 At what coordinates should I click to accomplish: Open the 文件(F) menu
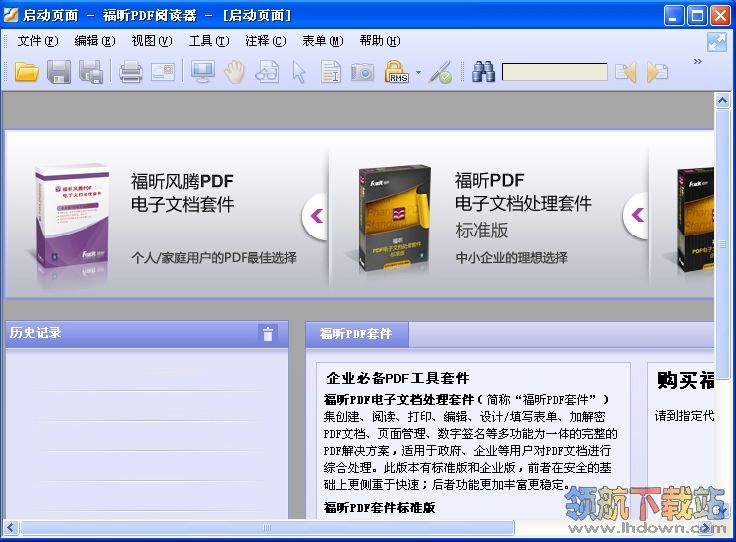coord(38,41)
